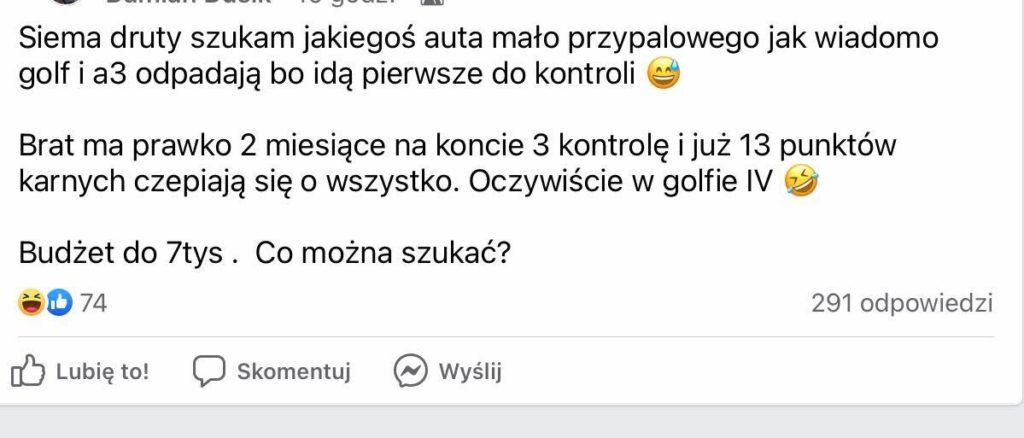Image resolution: width=1024 pixels, height=438 pixels.
Task: Click the speech bubble icon beside Skomentuj
Action: click(x=209, y=371)
